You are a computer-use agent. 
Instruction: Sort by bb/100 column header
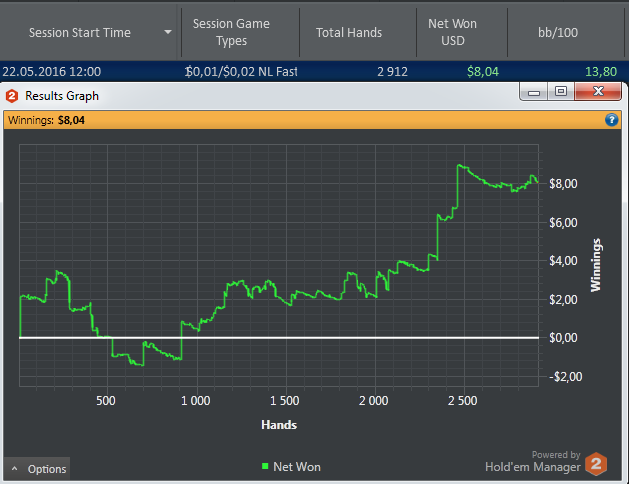coord(558,32)
